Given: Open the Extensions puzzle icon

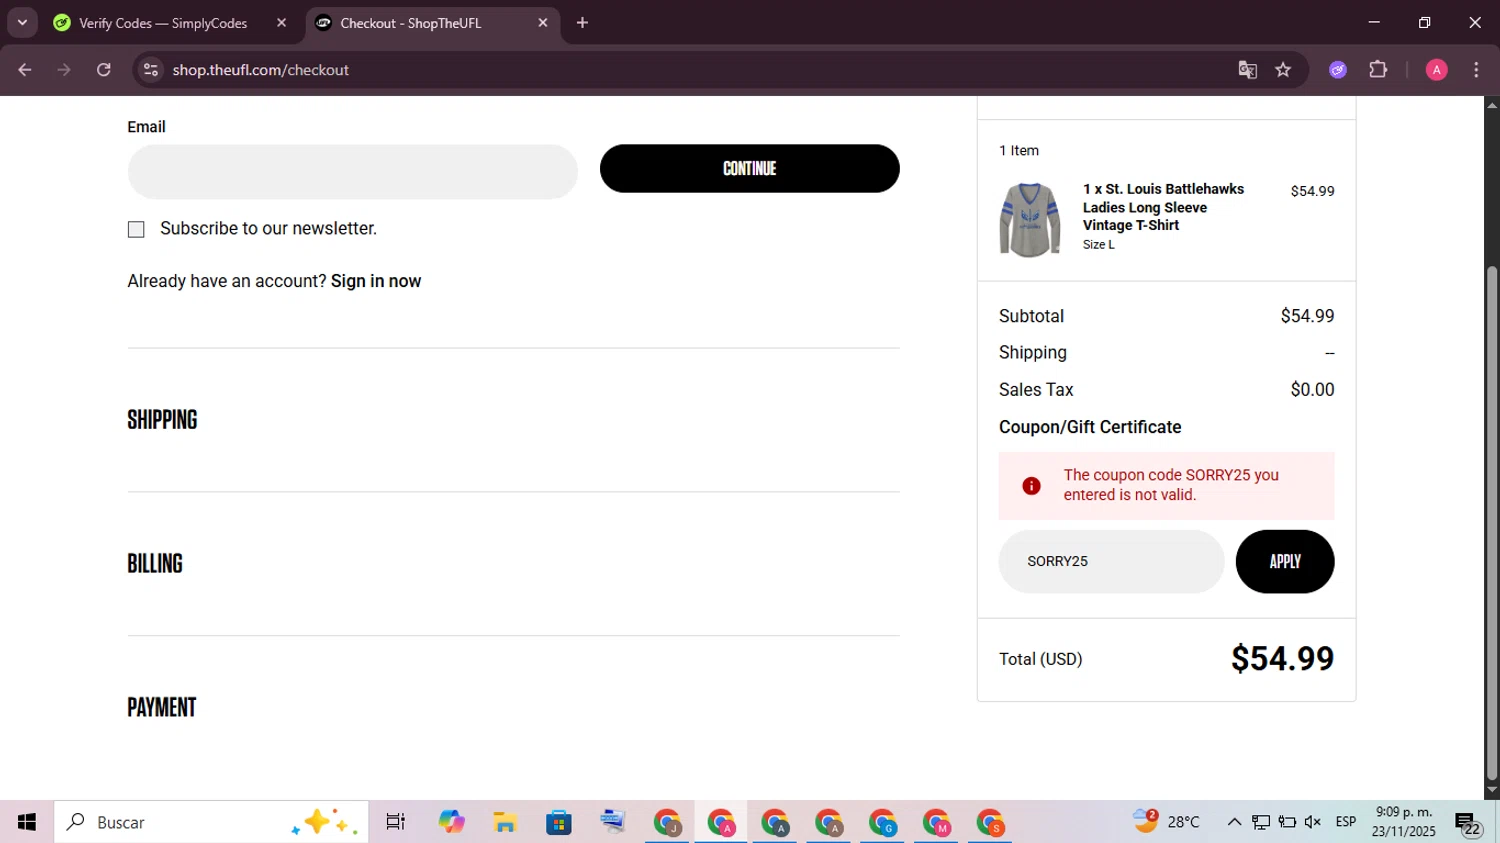Looking at the screenshot, I should click(x=1378, y=70).
